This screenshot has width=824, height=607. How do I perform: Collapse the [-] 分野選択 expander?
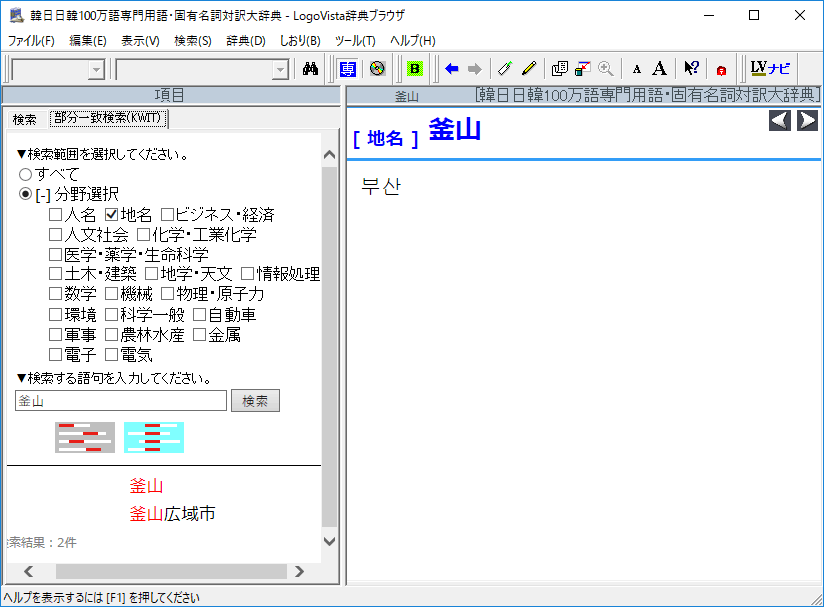(x=43, y=195)
